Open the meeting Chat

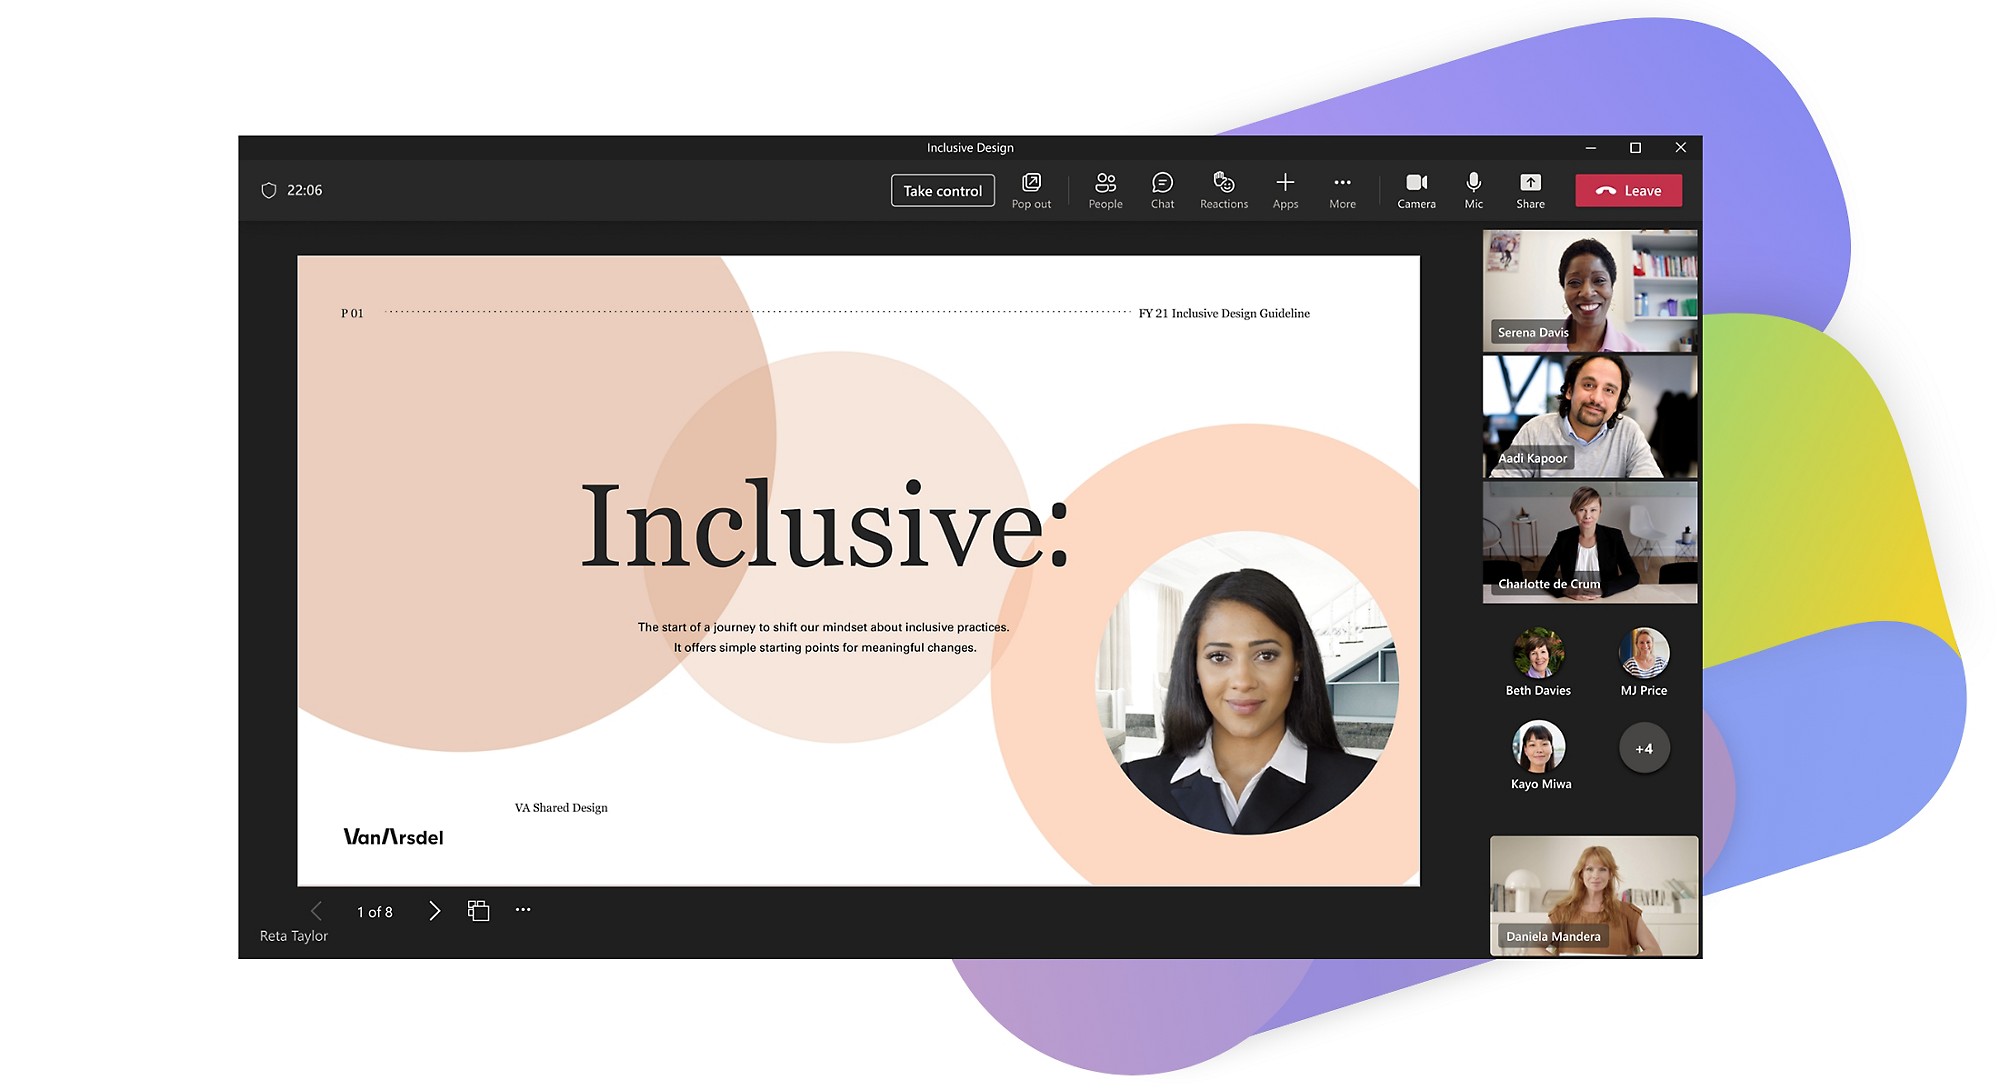[1162, 190]
